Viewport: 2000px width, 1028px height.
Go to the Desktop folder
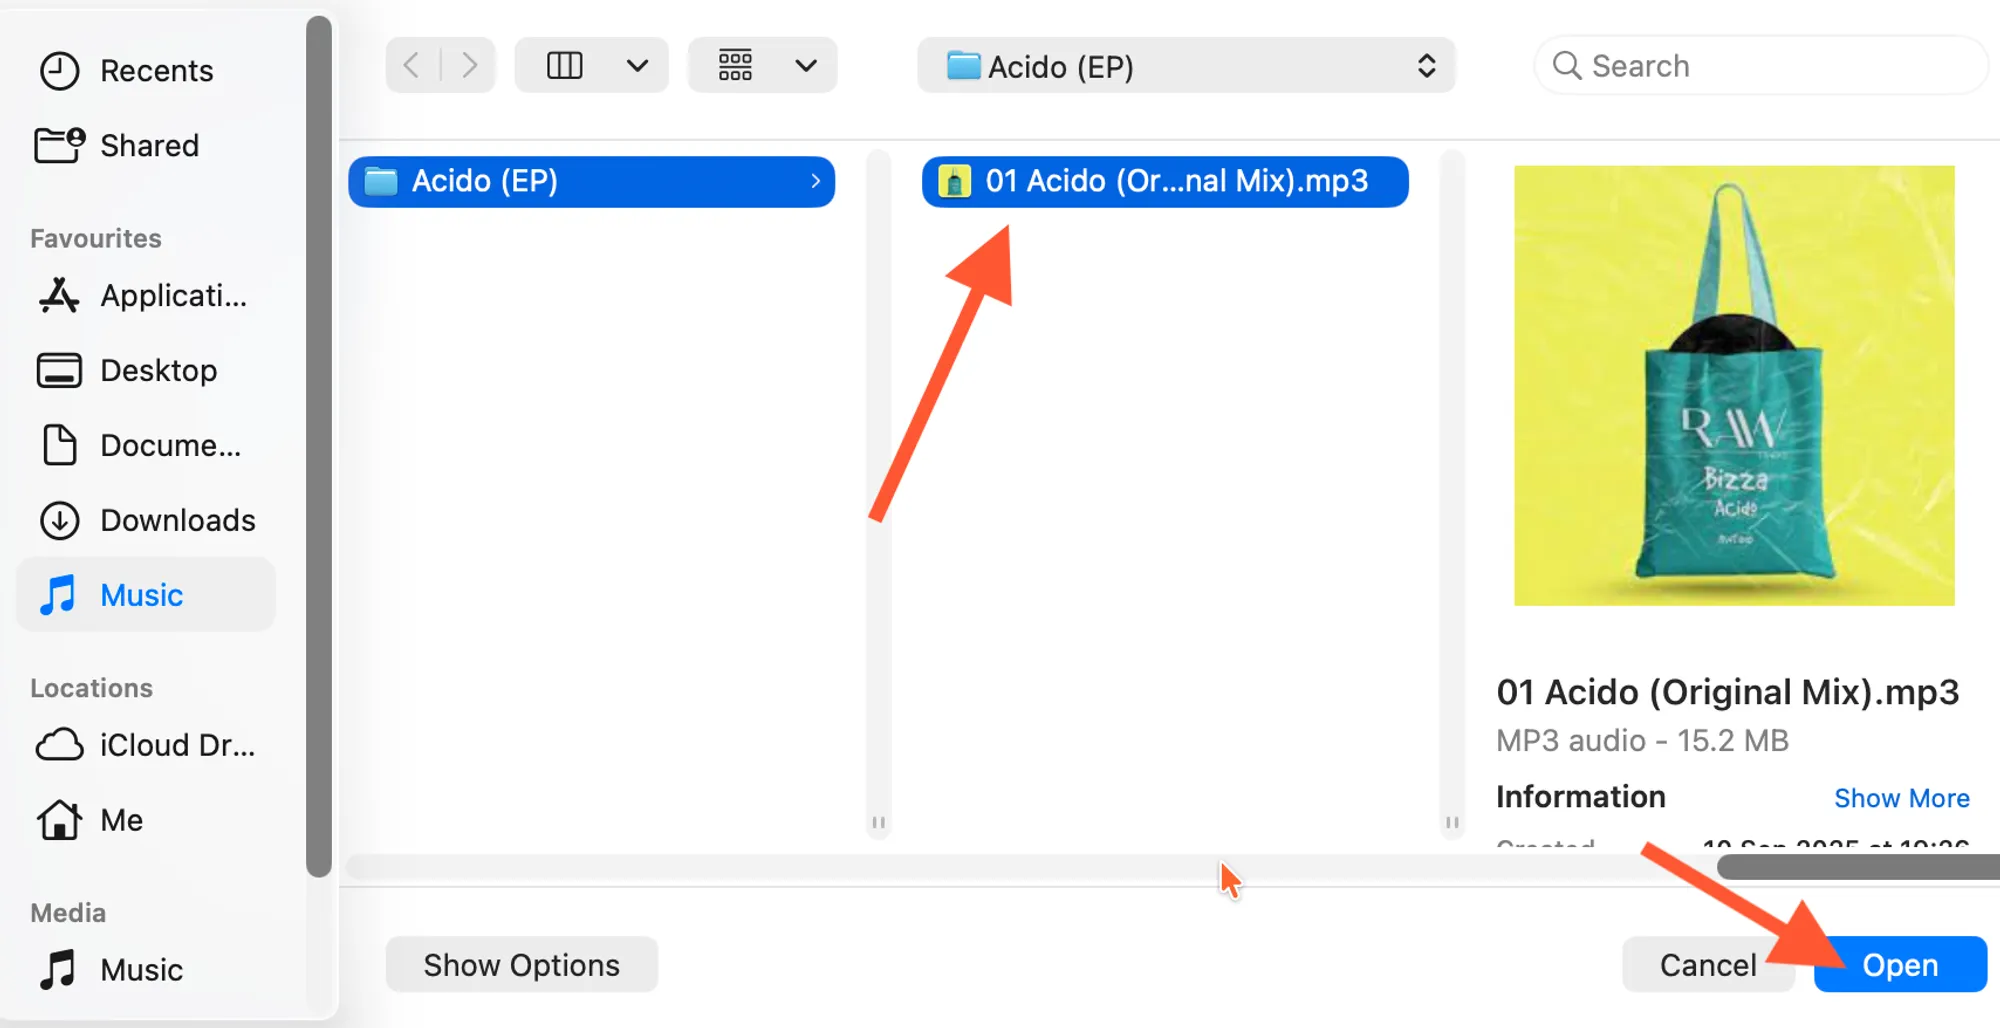(128, 371)
